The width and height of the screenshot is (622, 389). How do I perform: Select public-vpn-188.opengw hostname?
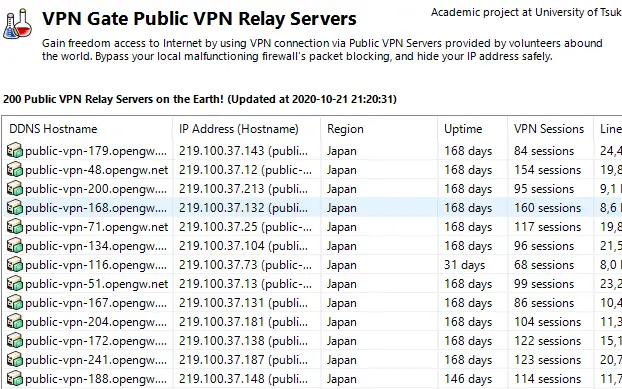coord(96,379)
